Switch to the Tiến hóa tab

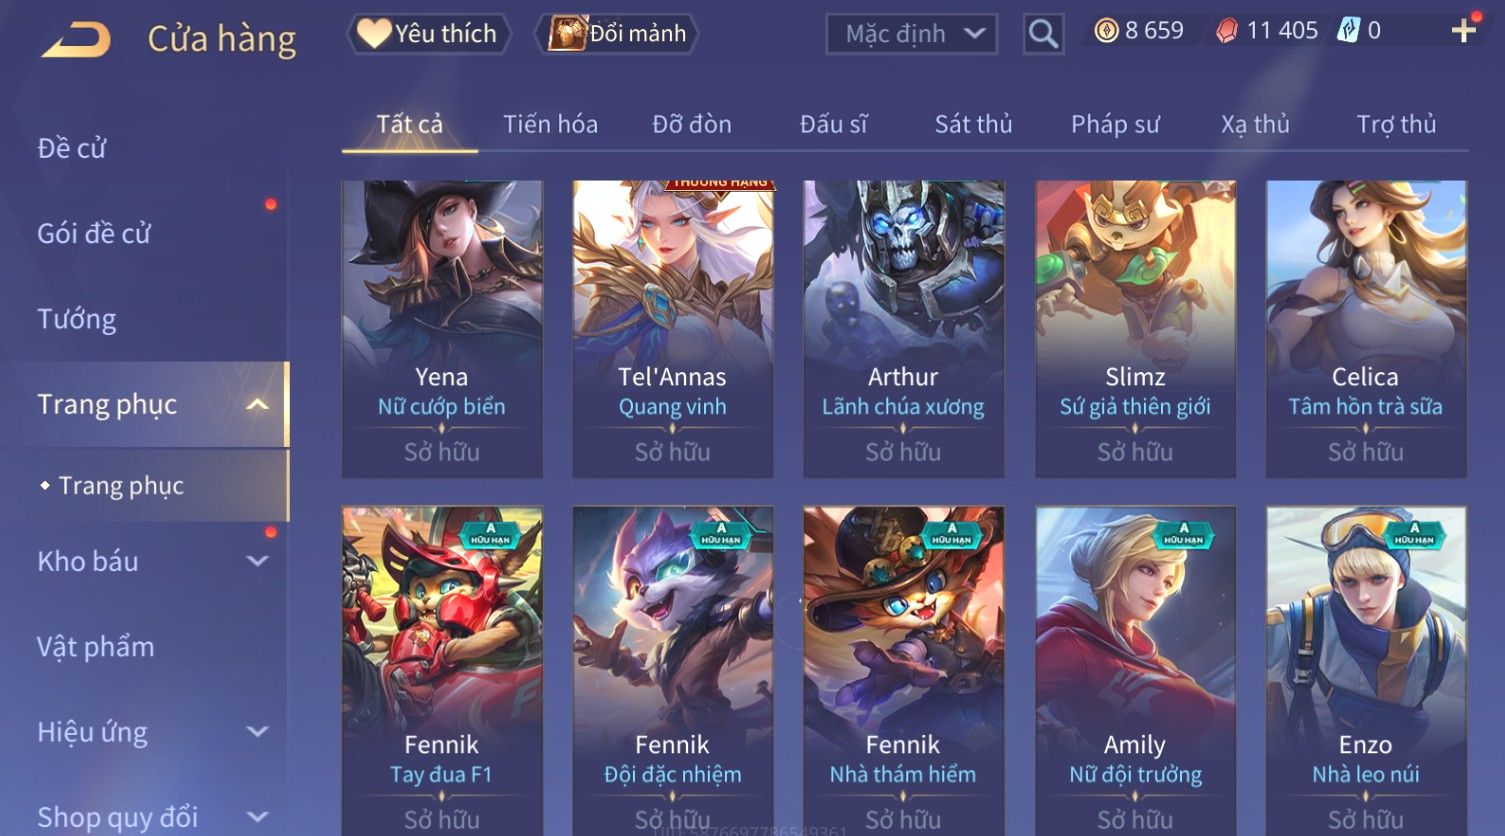(x=550, y=124)
